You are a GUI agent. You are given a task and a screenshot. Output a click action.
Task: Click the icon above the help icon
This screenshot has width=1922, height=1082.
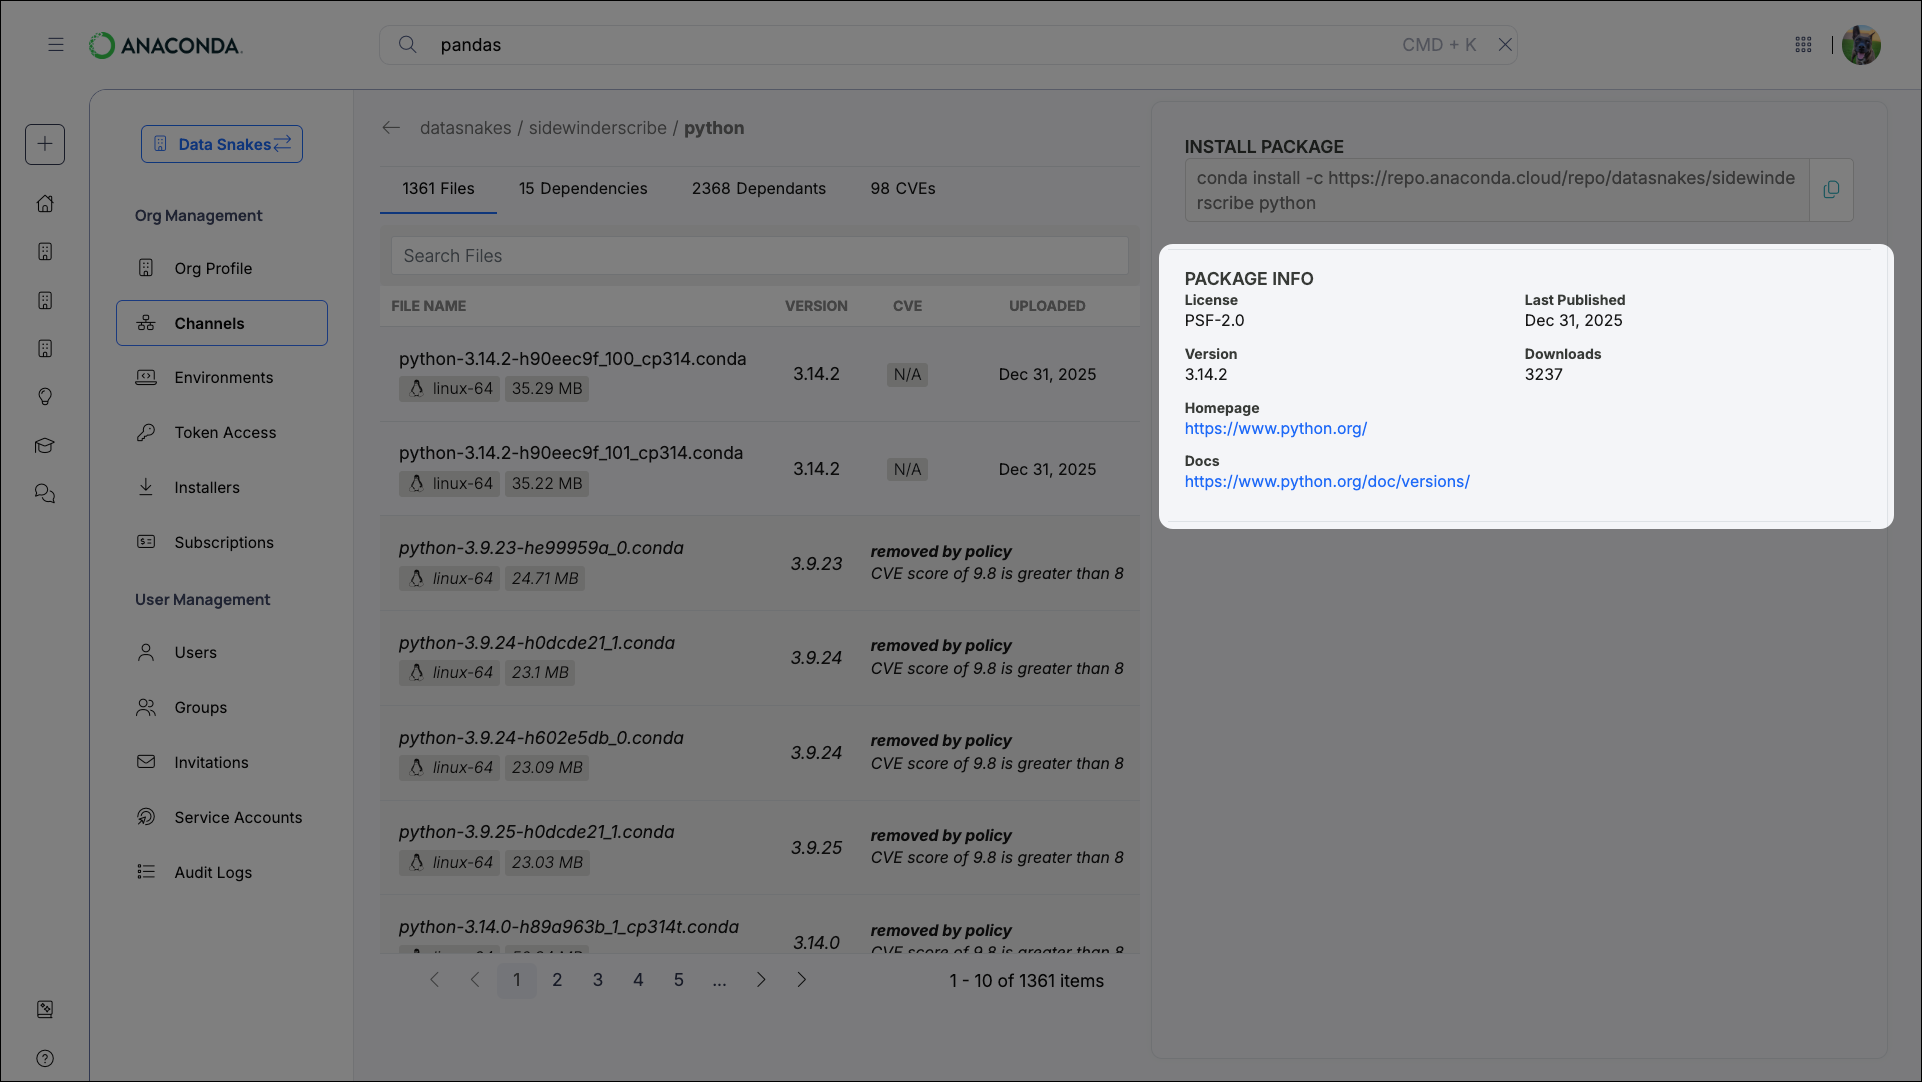point(45,1009)
